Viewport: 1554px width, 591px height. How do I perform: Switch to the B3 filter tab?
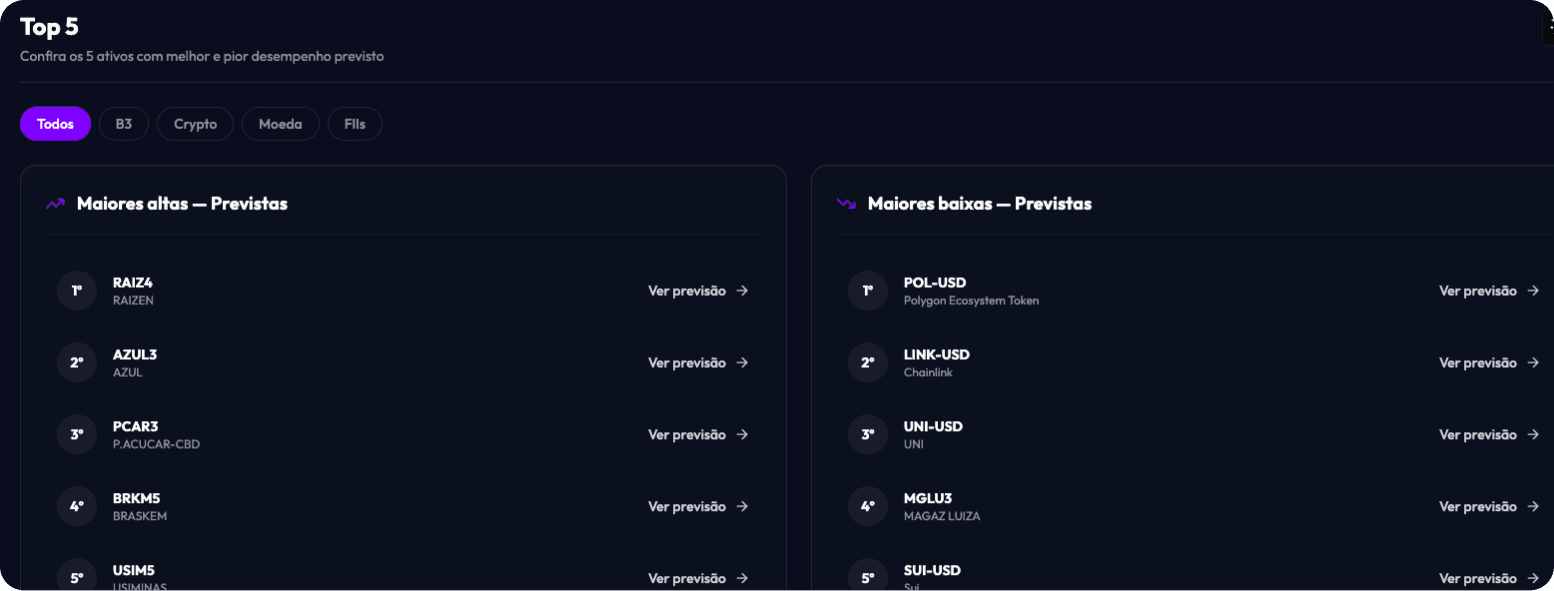coord(124,124)
